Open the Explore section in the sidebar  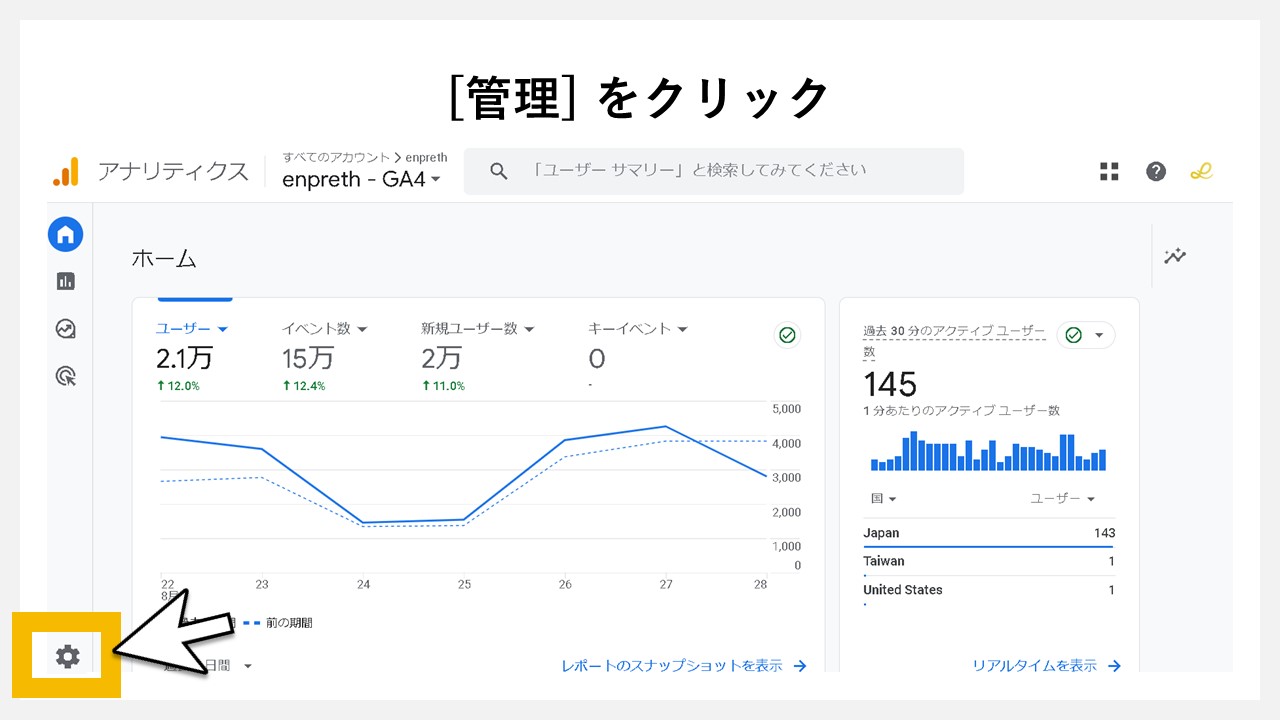click(66, 328)
